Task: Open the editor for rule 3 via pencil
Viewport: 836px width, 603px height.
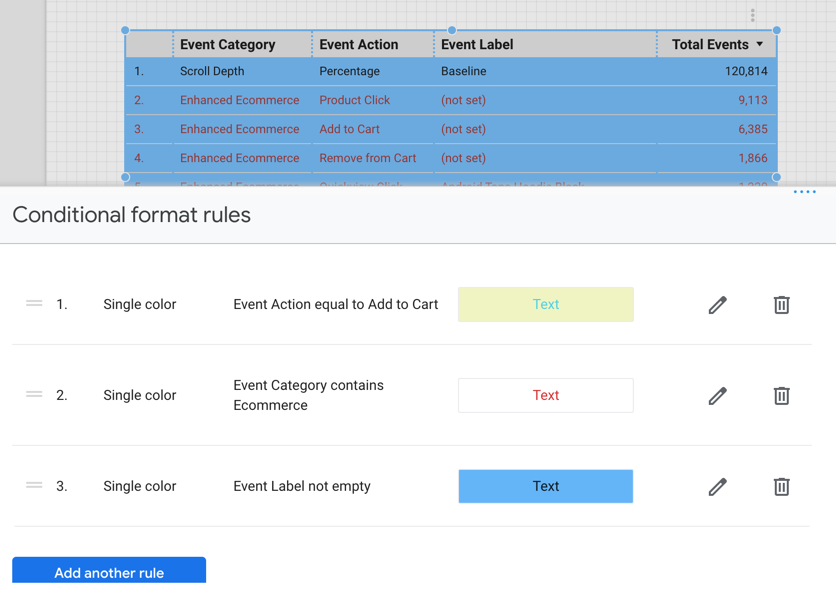Action: point(717,486)
